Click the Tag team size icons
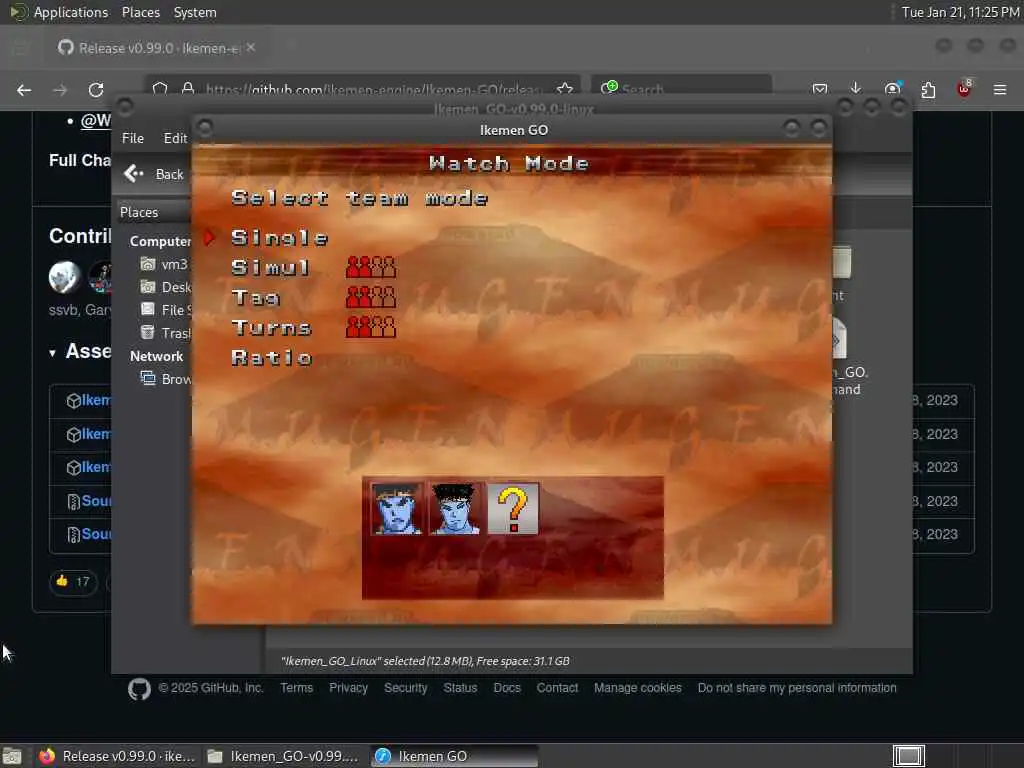This screenshot has width=1024, height=768. 370,297
